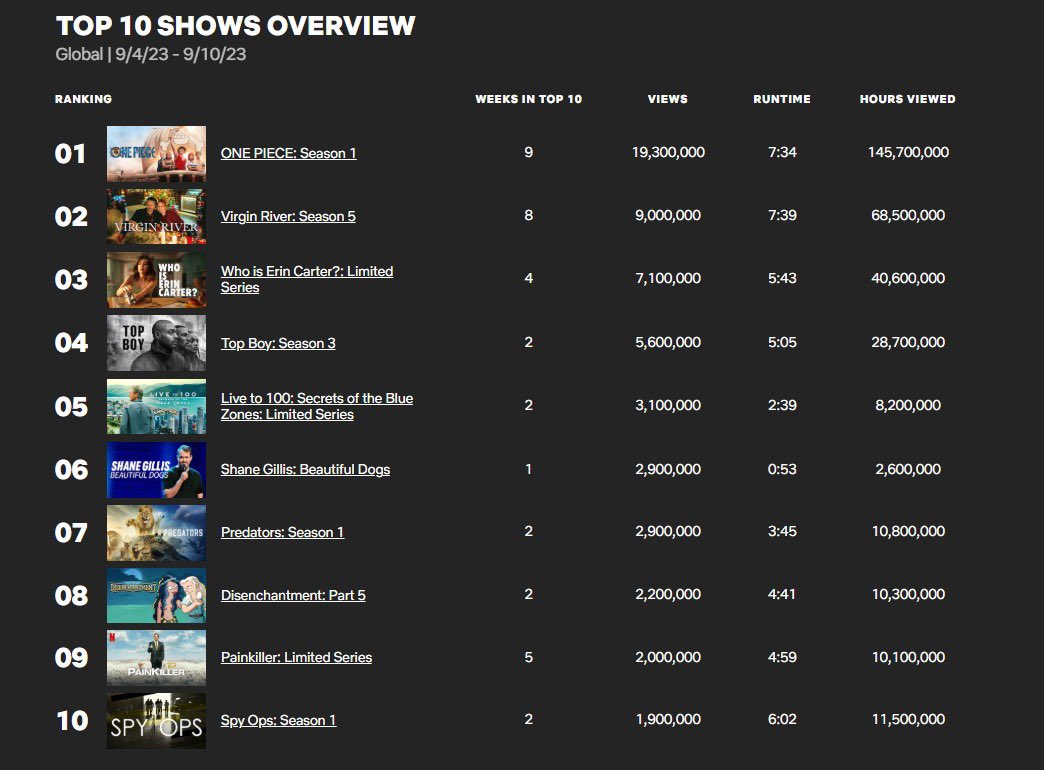Open the ONE PIECE: Season 1 link
The image size is (1044, 770).
288,153
